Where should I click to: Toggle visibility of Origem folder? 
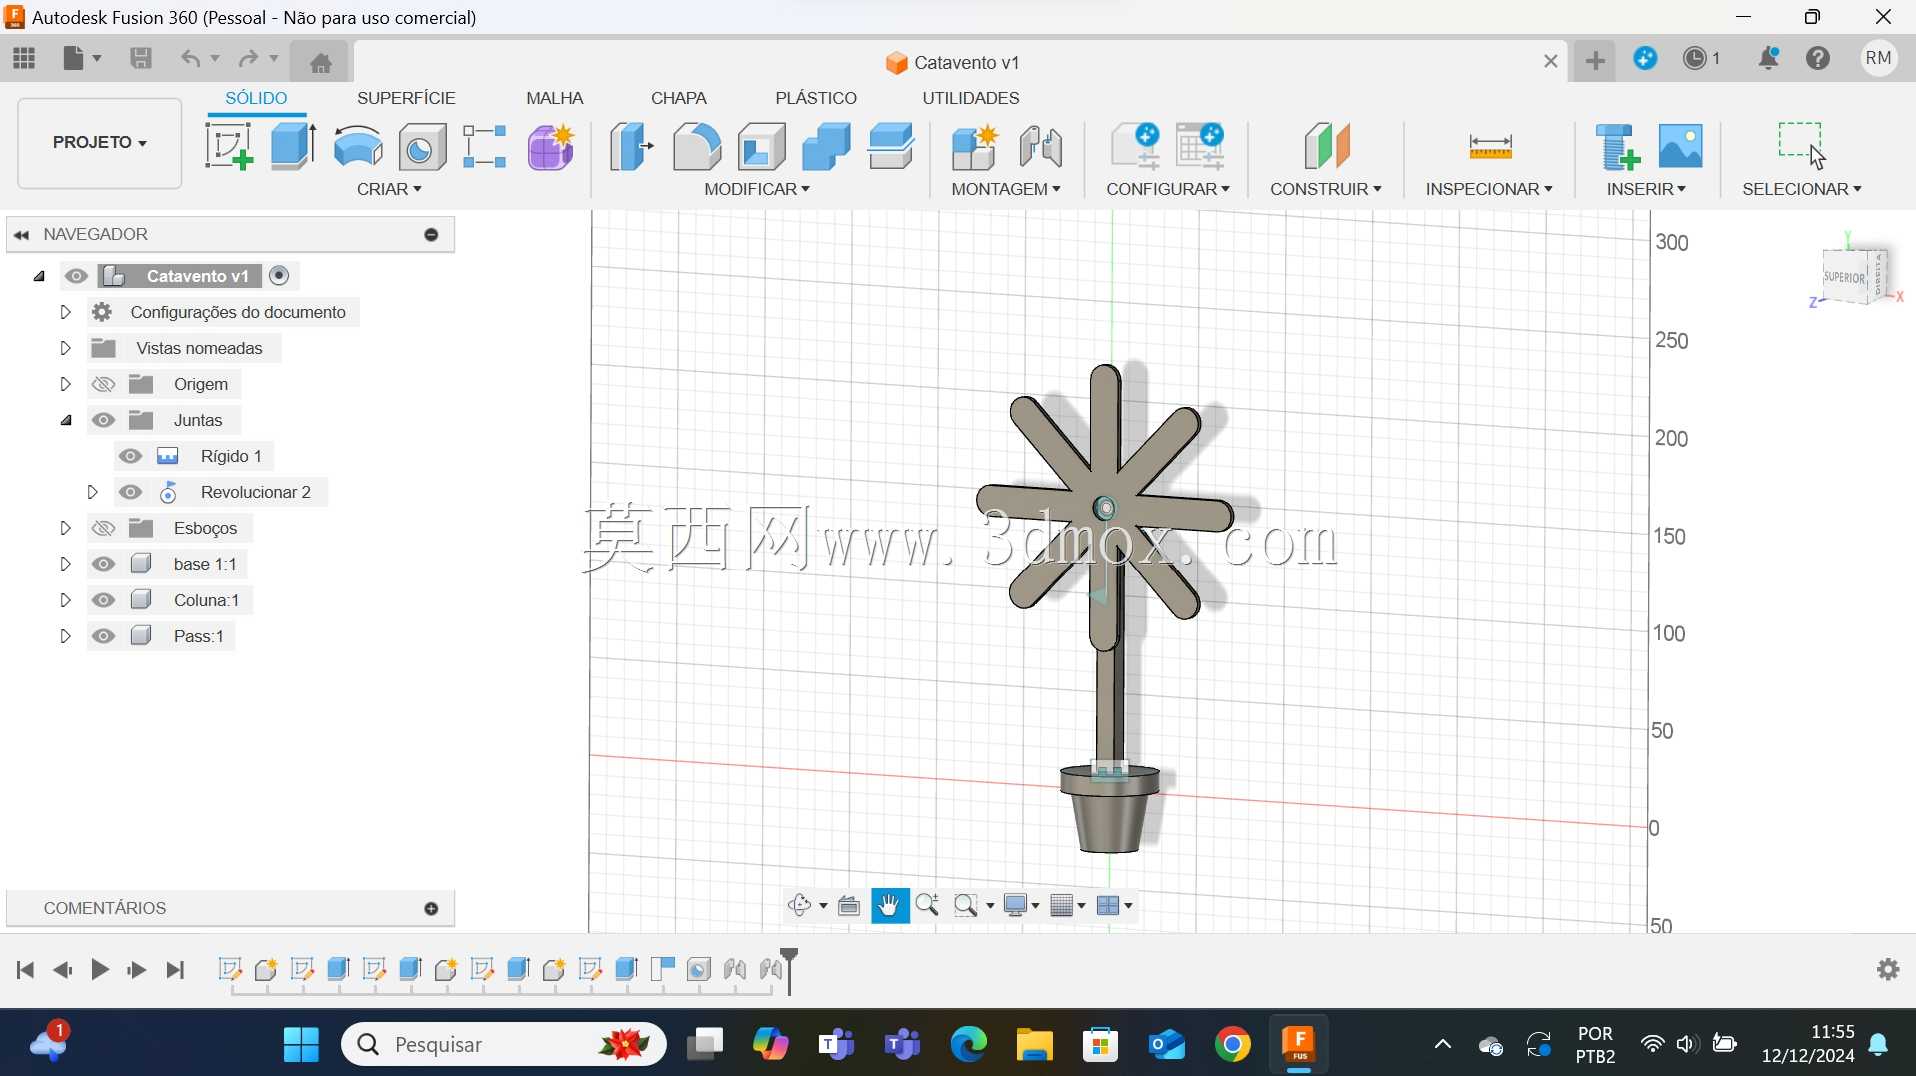[x=103, y=384]
